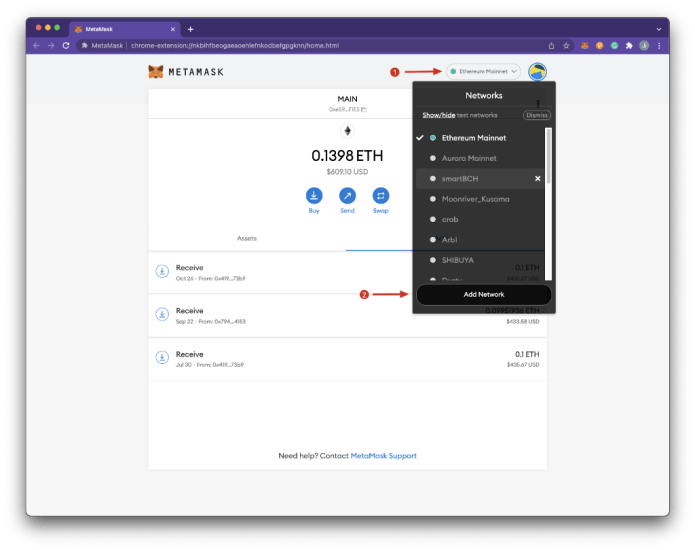The height and width of the screenshot is (550, 695).
Task: Click the green extension icon in toolbar
Action: (614, 46)
